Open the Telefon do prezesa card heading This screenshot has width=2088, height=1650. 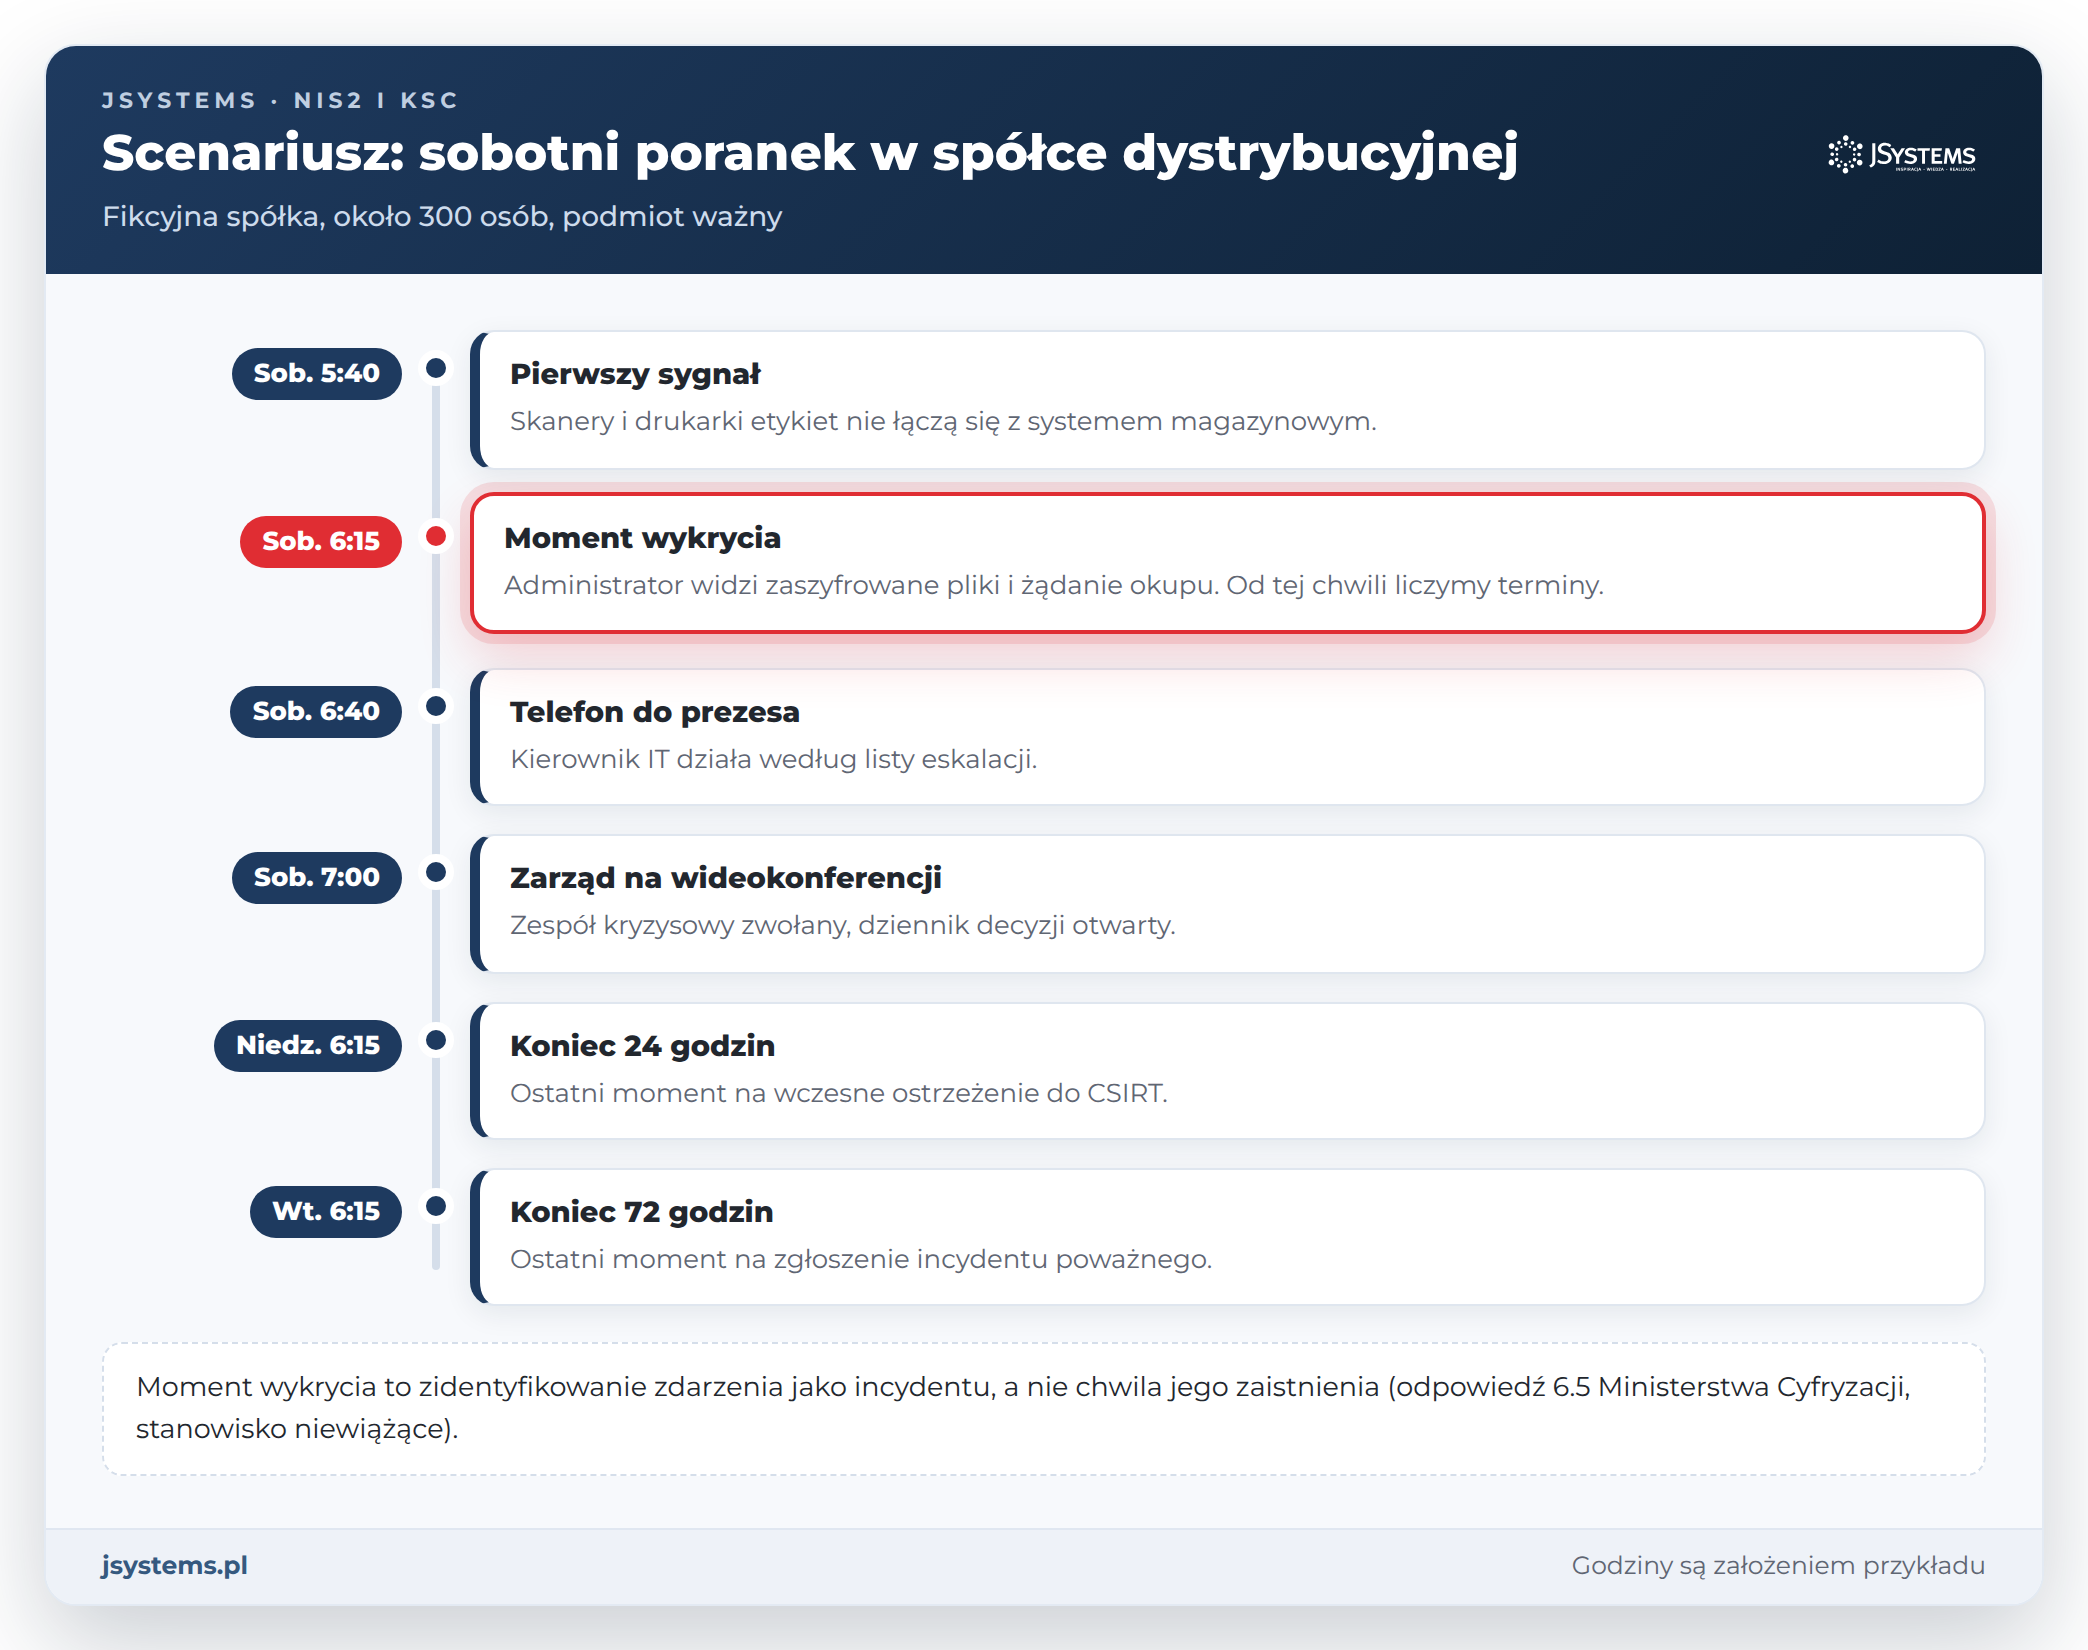pos(655,712)
